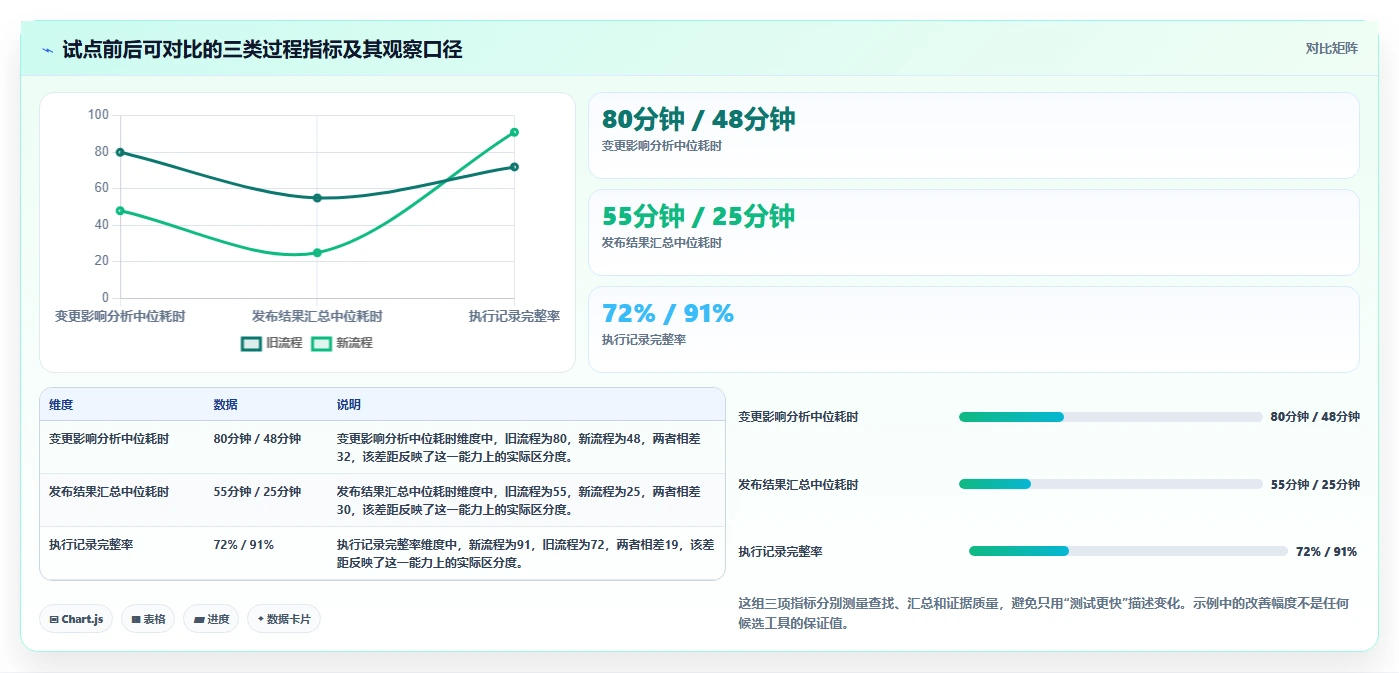Click the 旧流程 point at 72 for 执行记录完整率
Viewport: 1399px width, 673px height.
[x=514, y=167]
